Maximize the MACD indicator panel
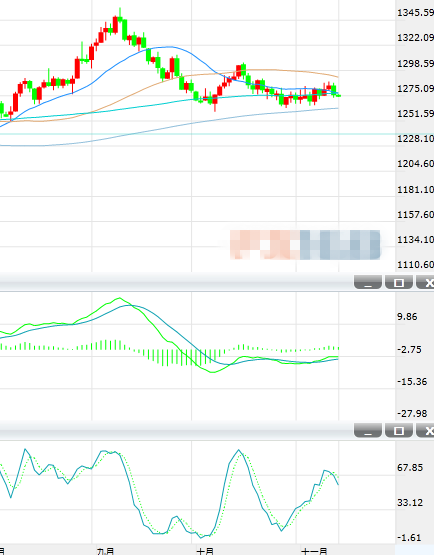Viewport: 434px width, 555px height. tap(399, 282)
